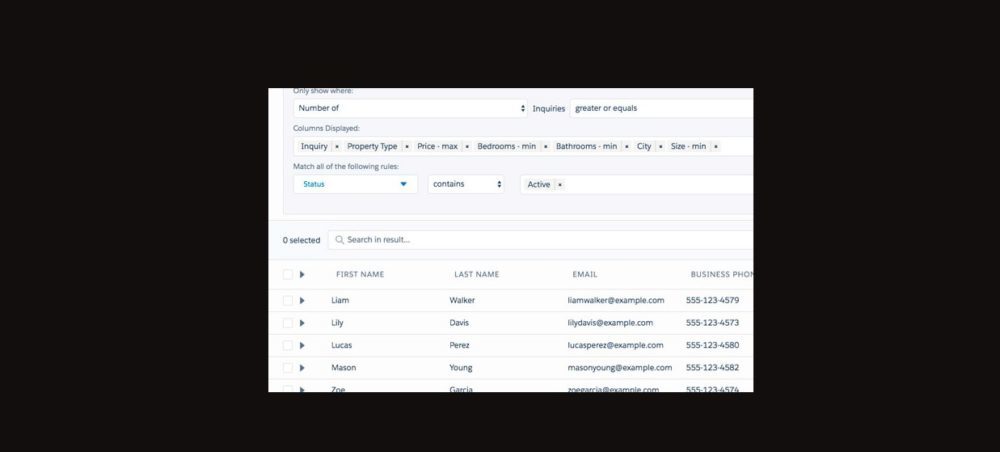Viewport: 1000px width, 452px height.
Task: Select the checkbox for Liam Walker
Action: (x=288, y=300)
